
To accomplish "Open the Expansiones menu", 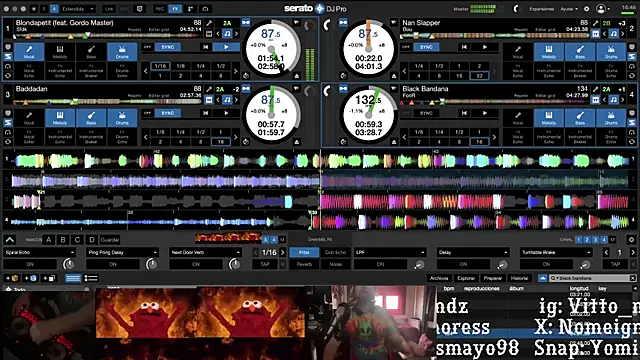I will [542, 9].
